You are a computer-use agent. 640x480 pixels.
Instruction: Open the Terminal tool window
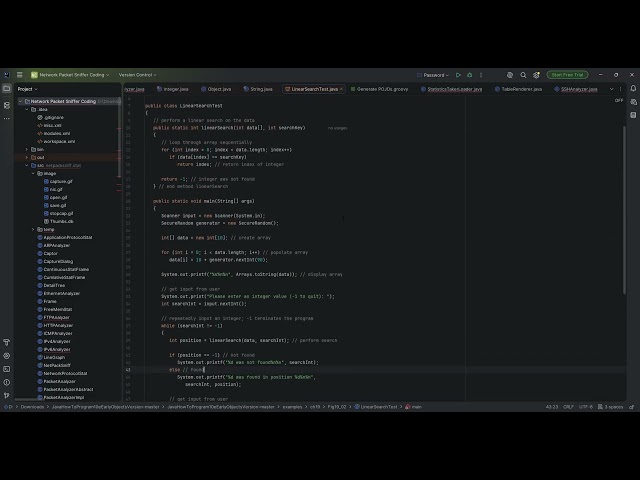(7, 369)
